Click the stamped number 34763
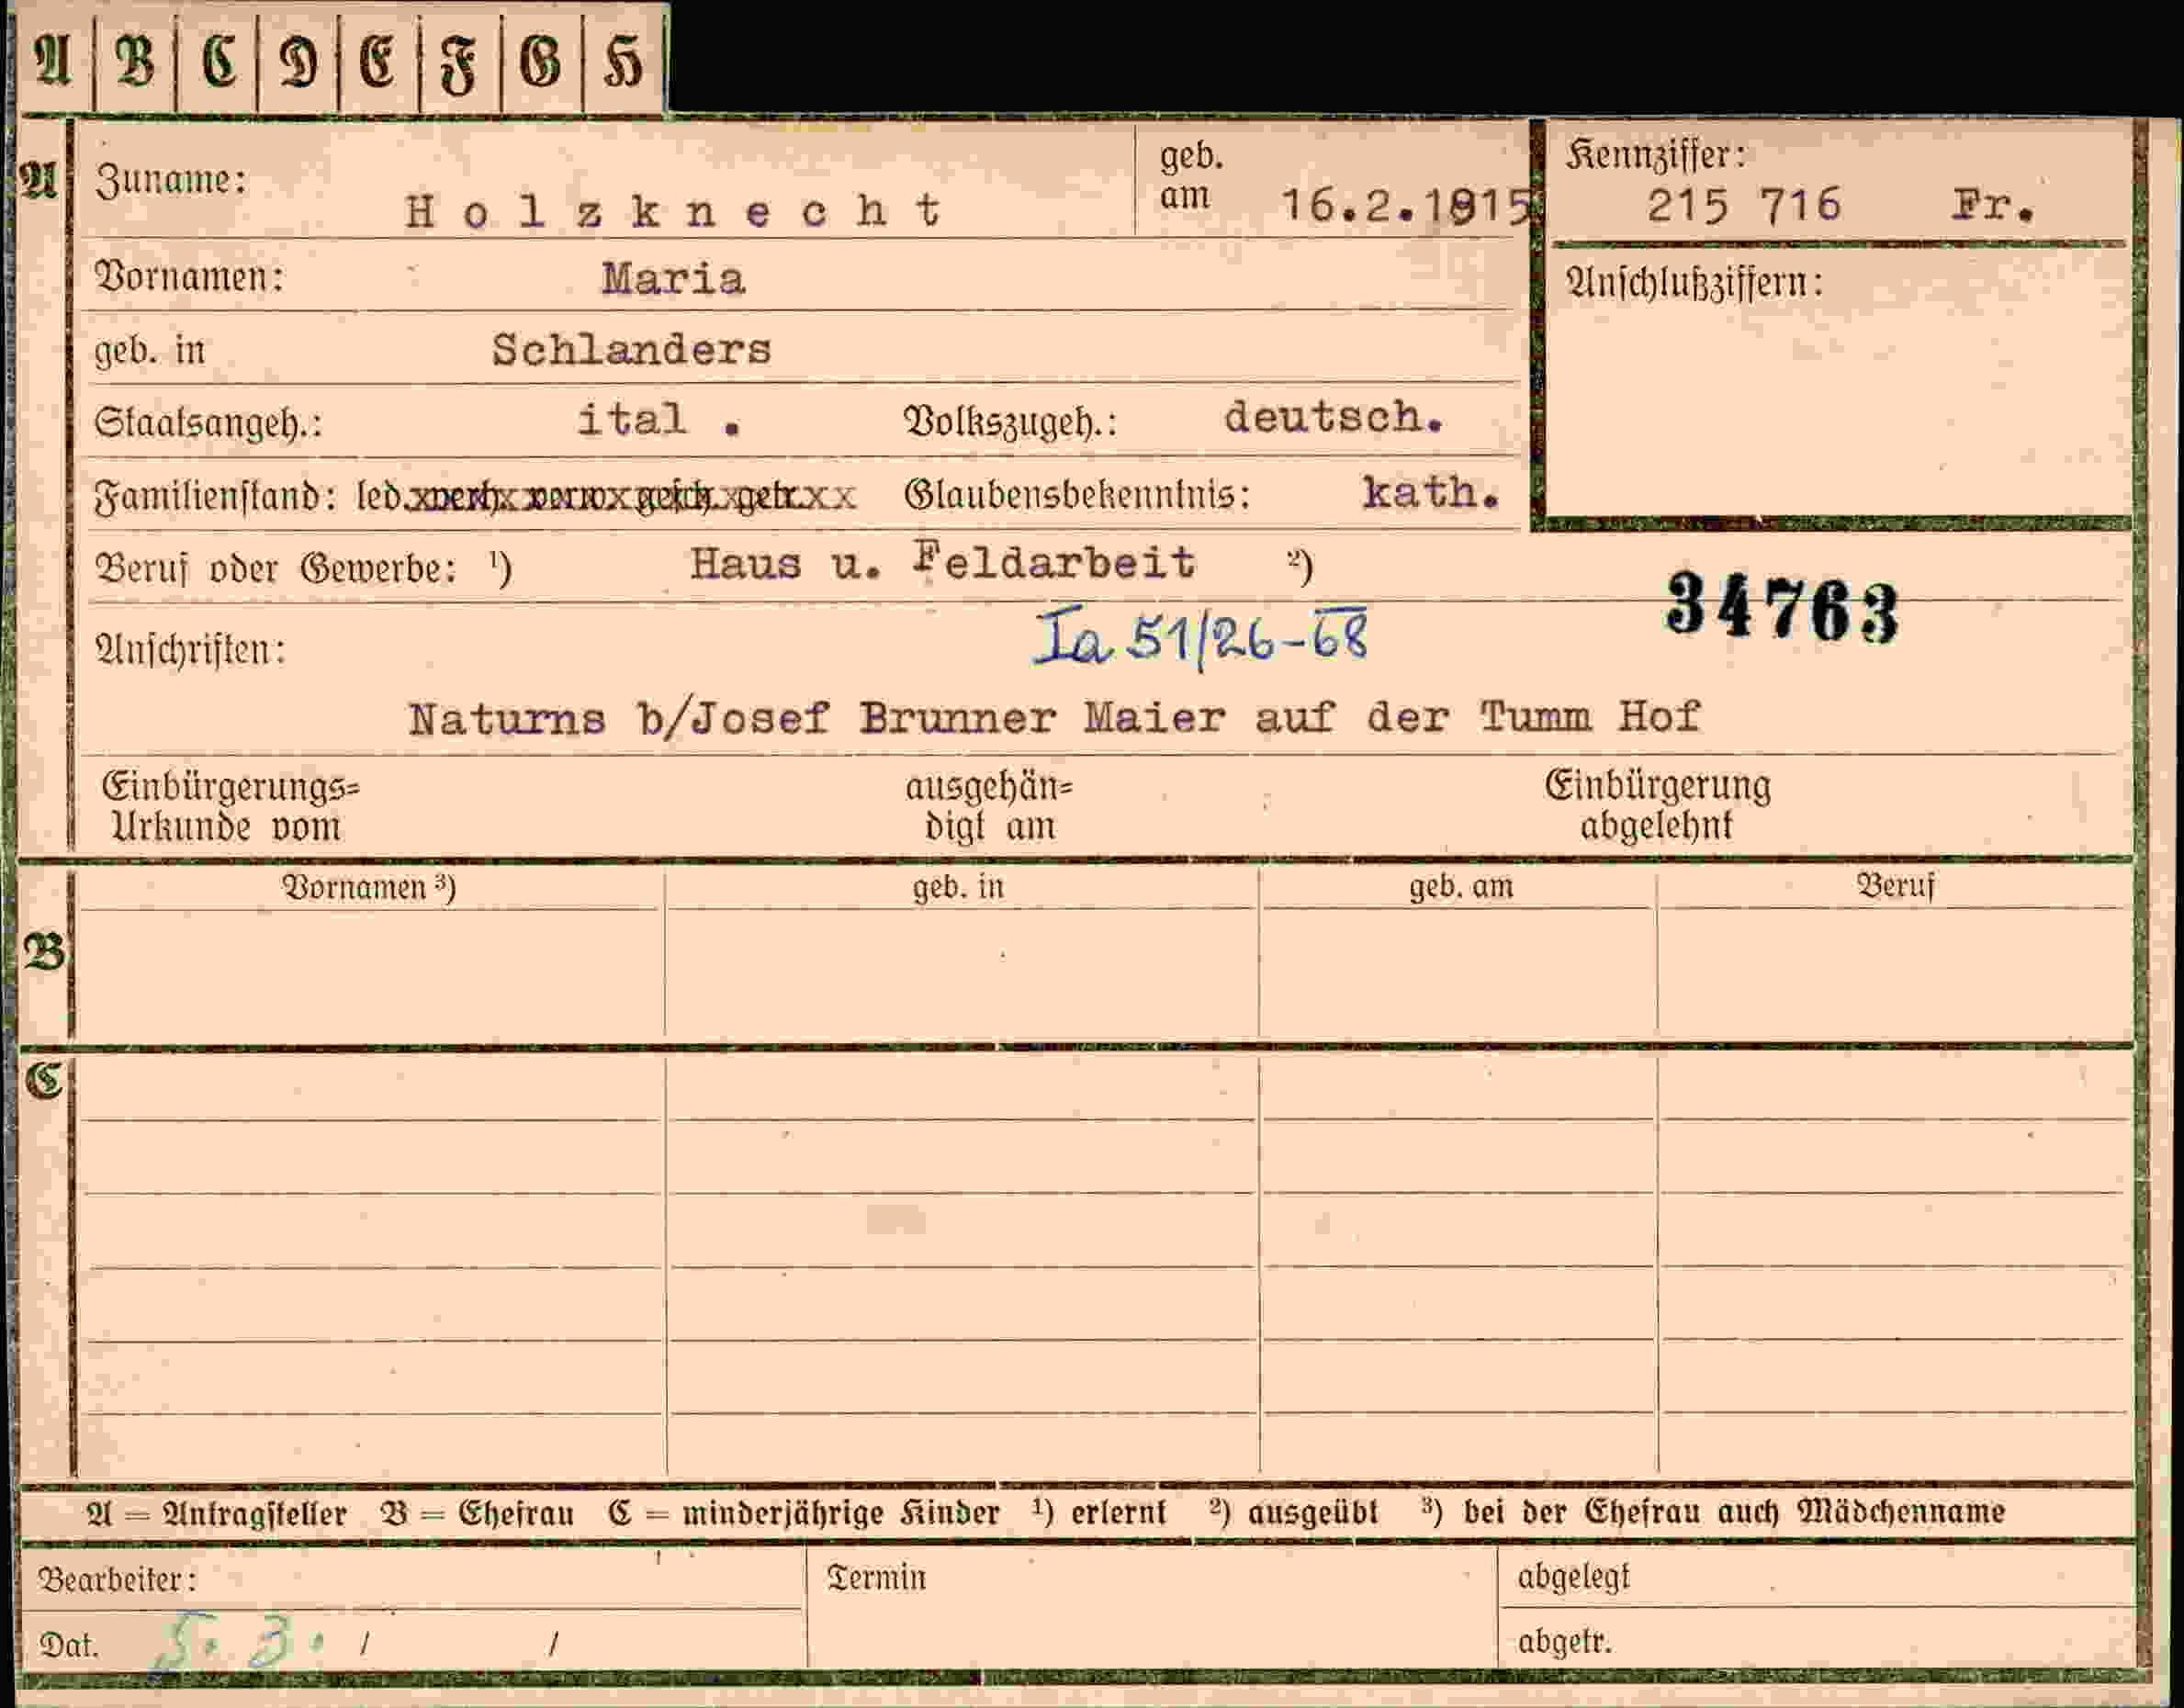The width and height of the screenshot is (2184, 1708). click(x=1782, y=608)
